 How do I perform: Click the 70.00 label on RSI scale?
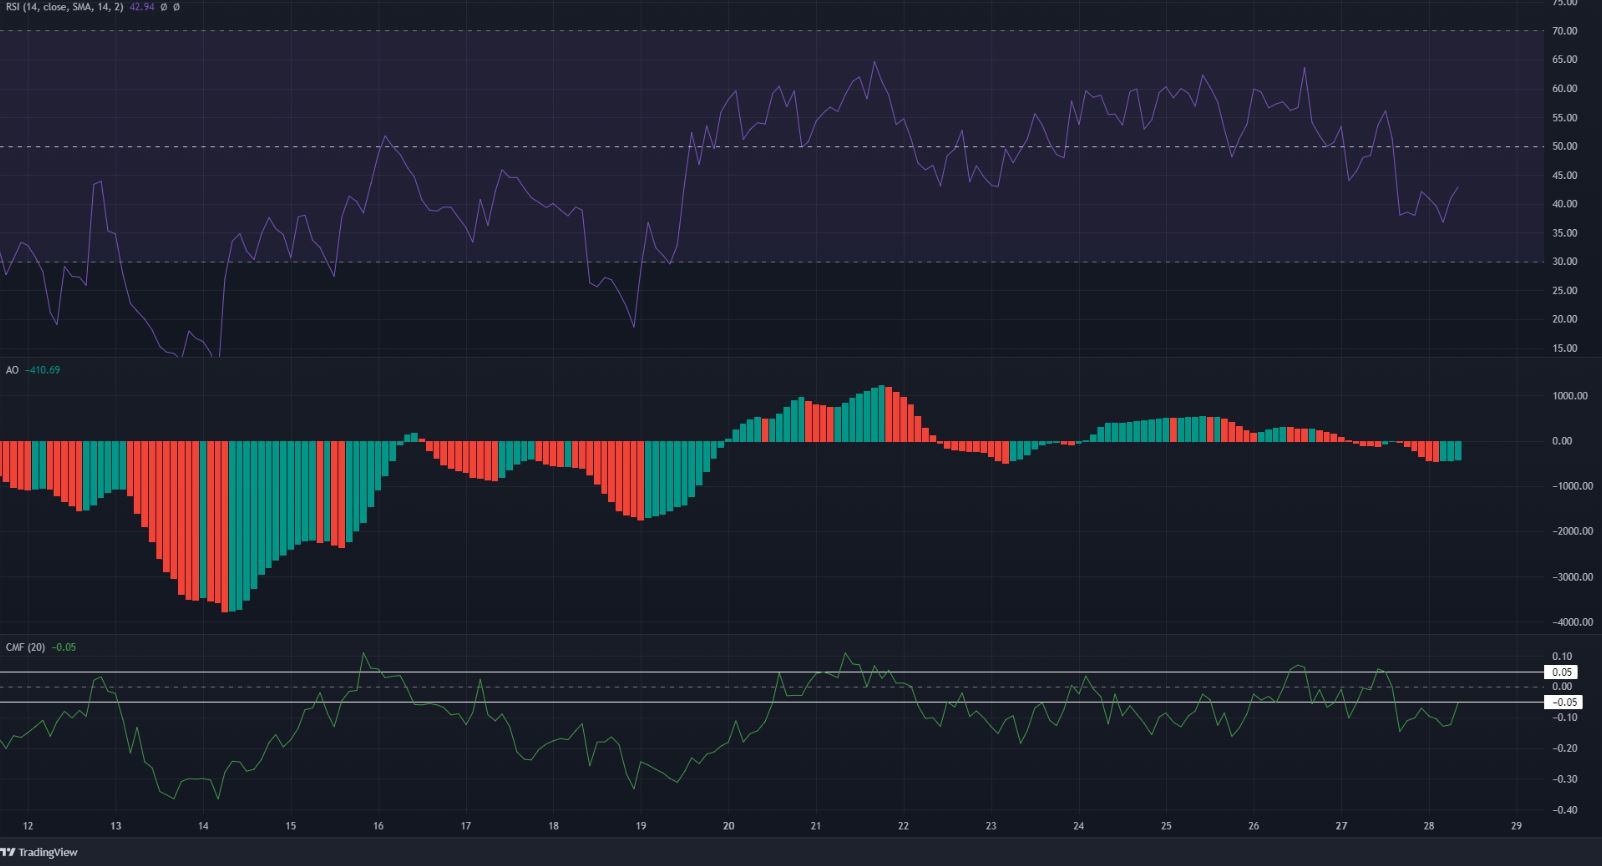(1566, 31)
